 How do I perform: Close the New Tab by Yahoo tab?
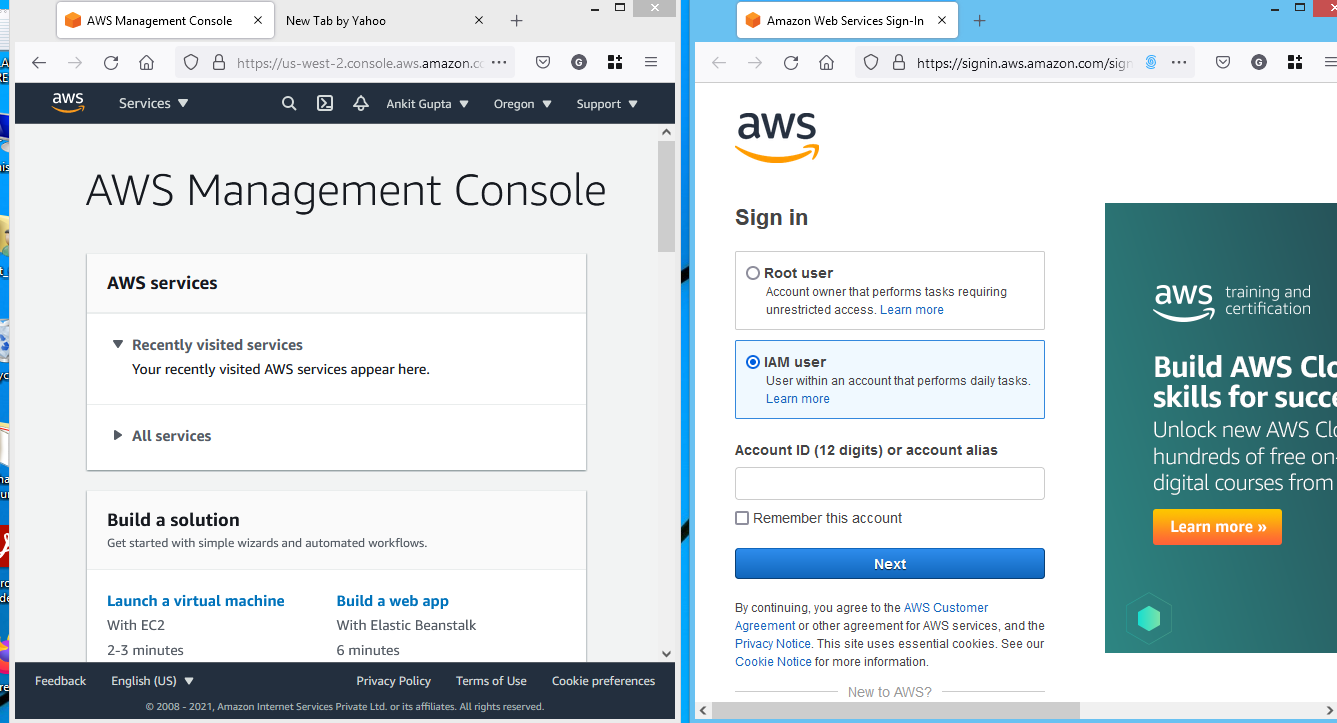(x=478, y=20)
